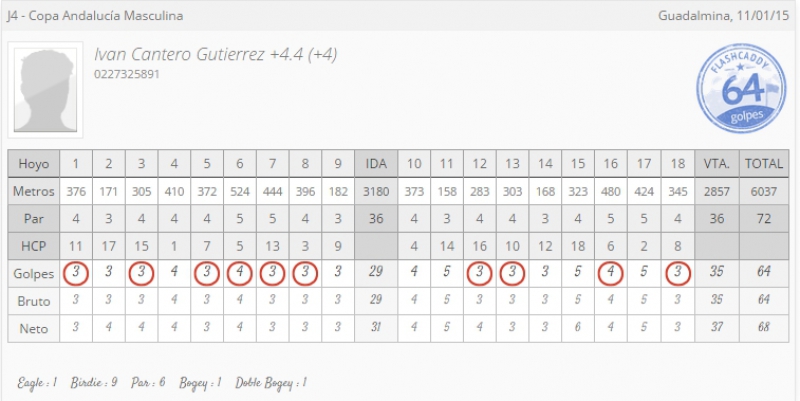Click the Doble Bogey : 1 summary
800x401 pixels.
271,383
